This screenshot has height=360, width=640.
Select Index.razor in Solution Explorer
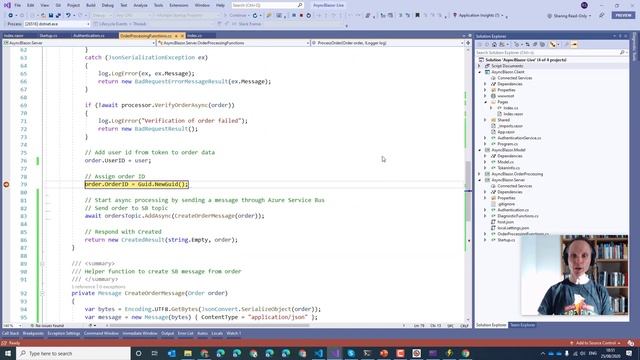[x=513, y=114]
